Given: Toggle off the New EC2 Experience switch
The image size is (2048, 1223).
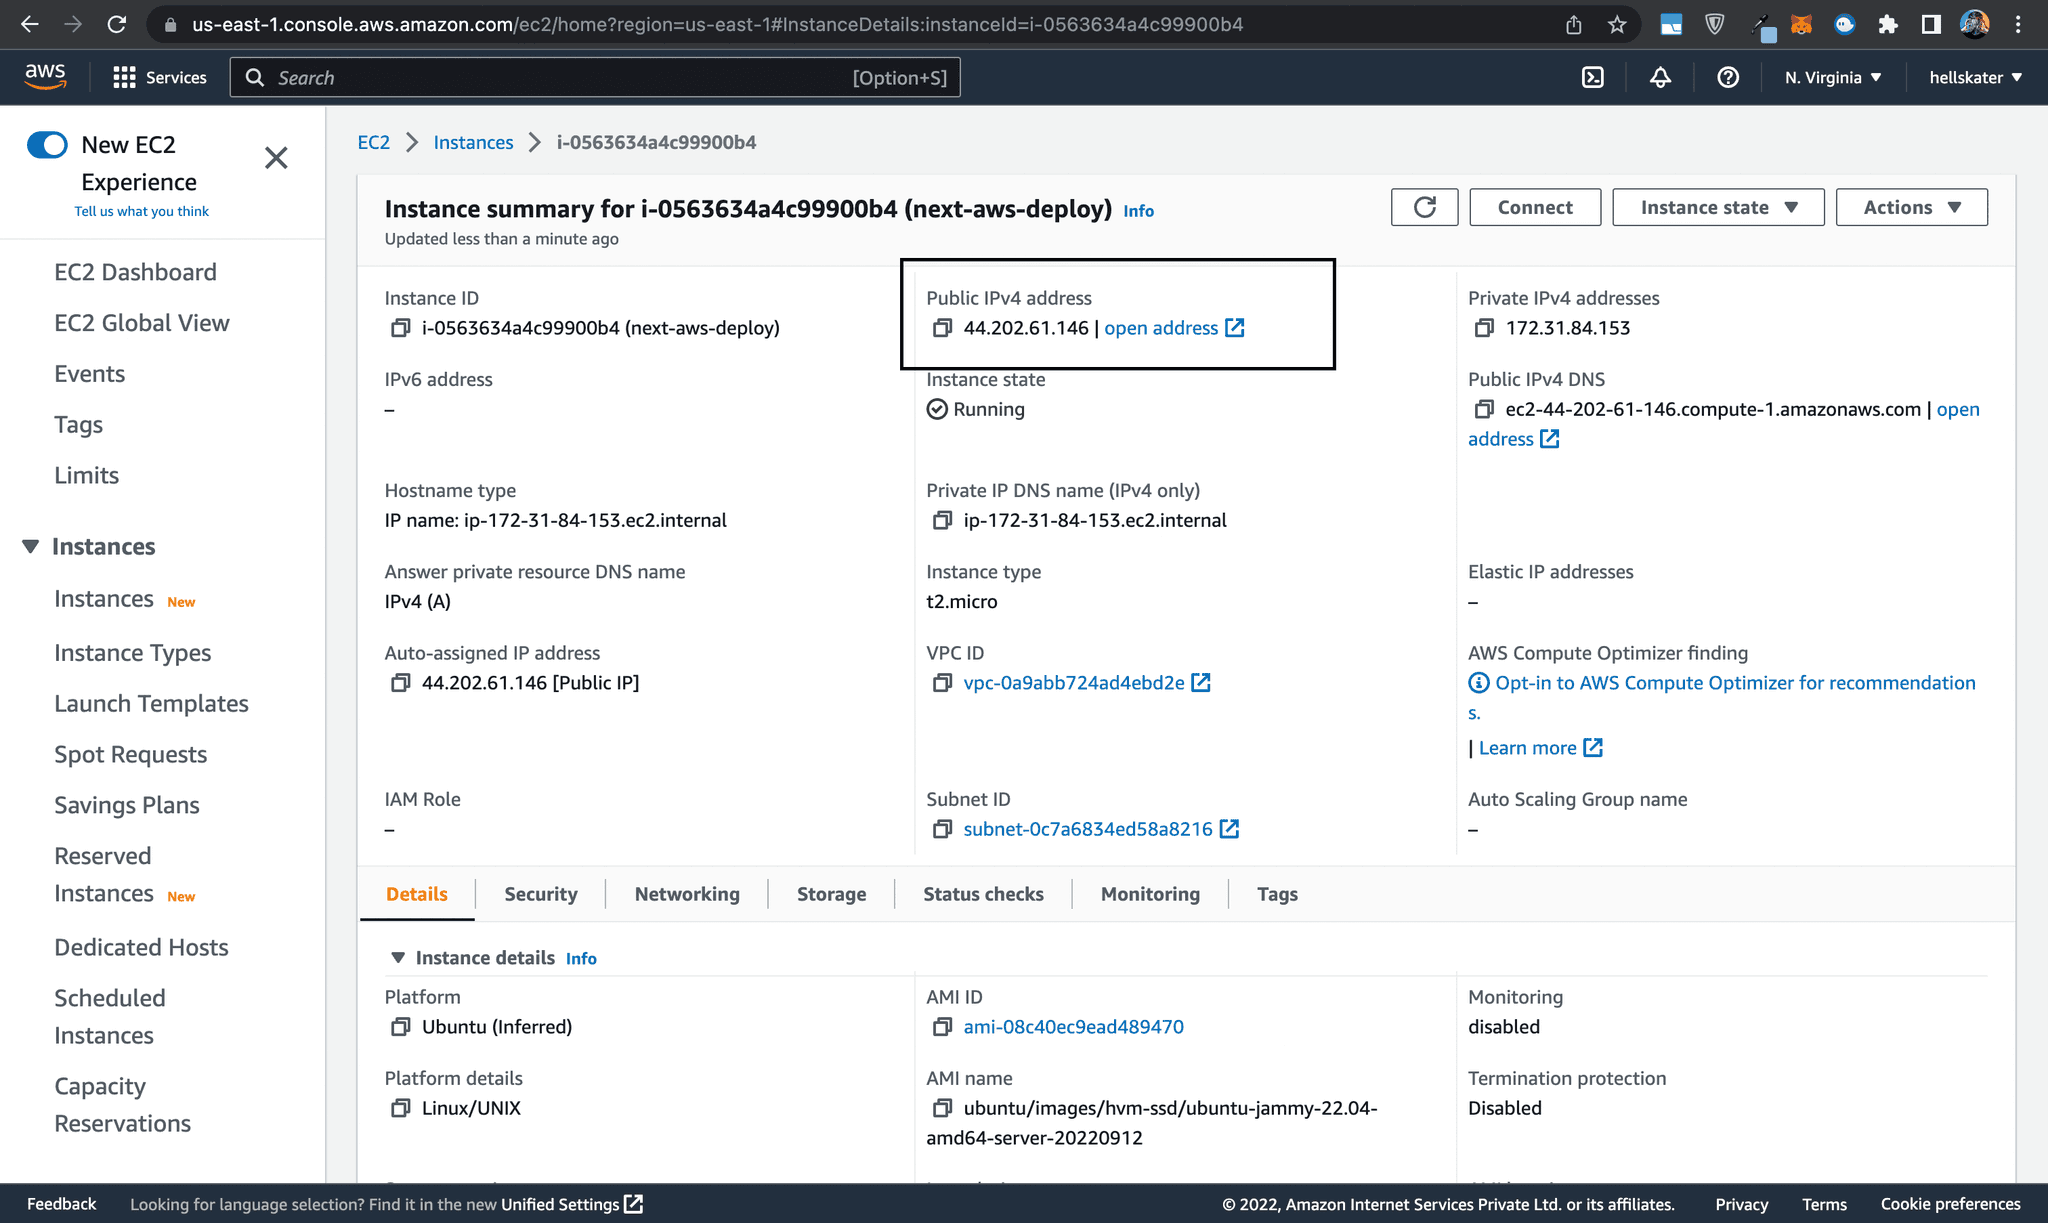Looking at the screenshot, I should [x=47, y=145].
